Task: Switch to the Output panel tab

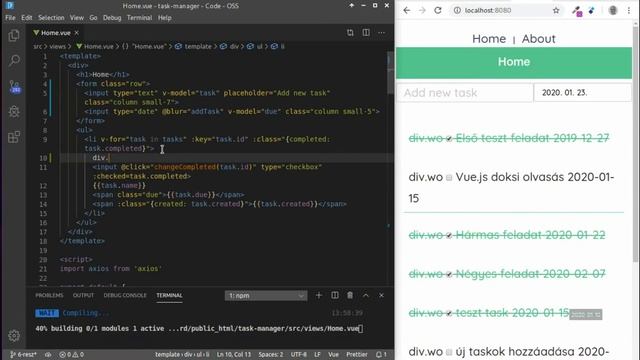Action: 83,295
